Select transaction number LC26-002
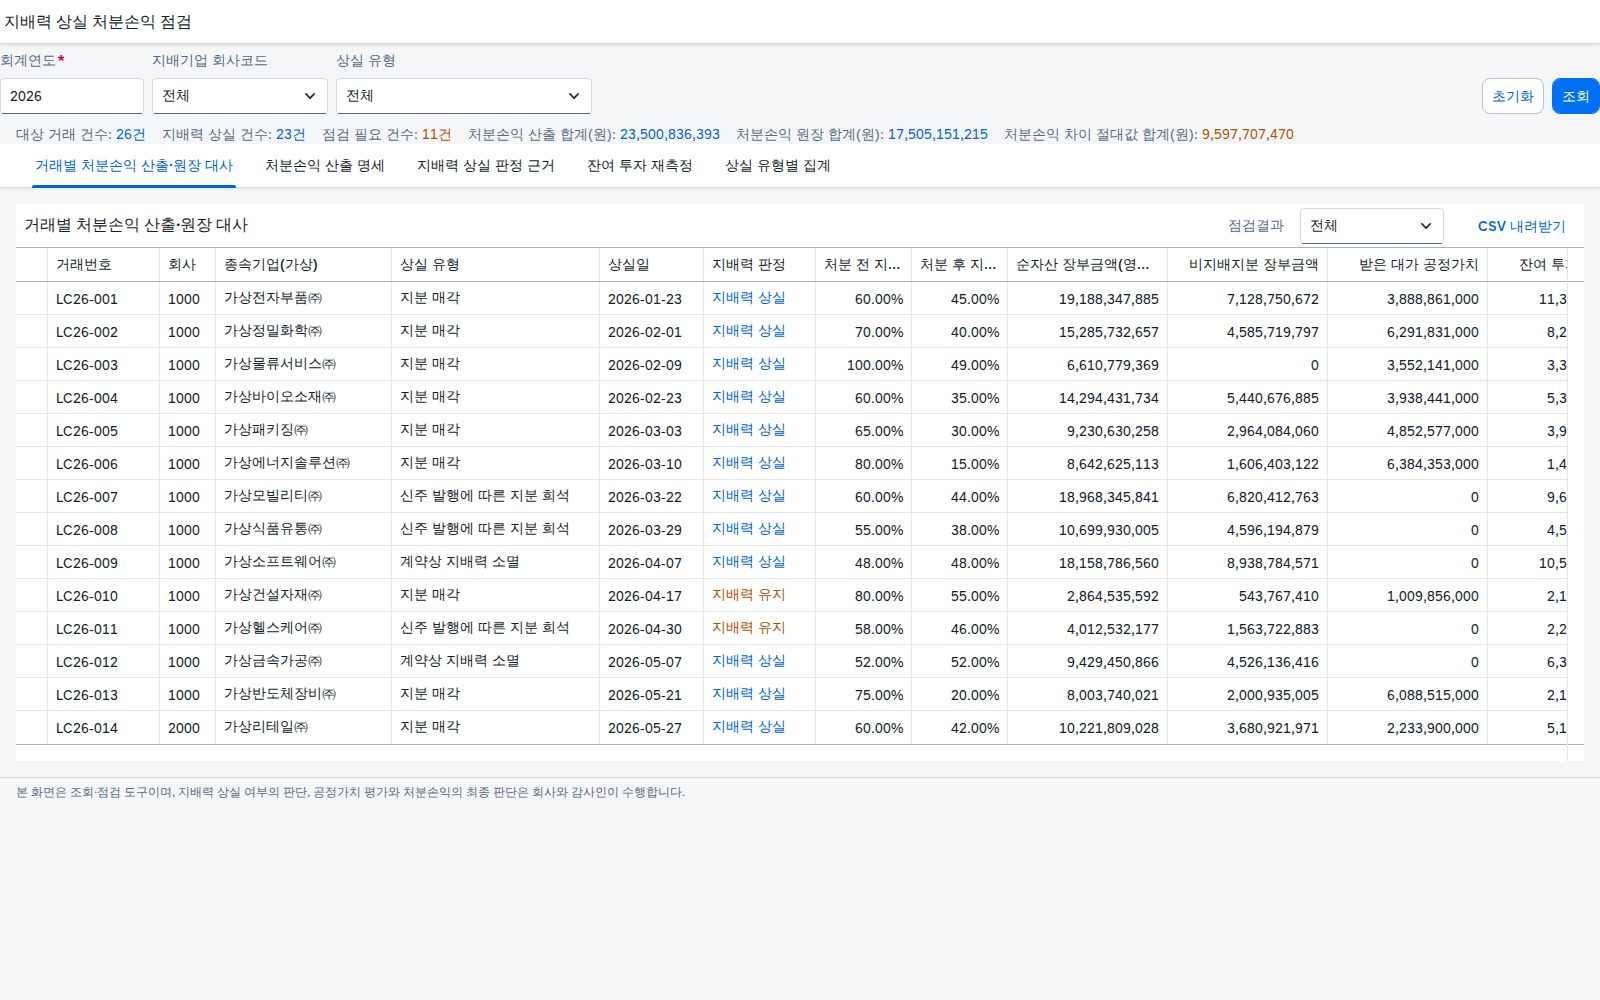1600x1000 pixels. click(87, 332)
